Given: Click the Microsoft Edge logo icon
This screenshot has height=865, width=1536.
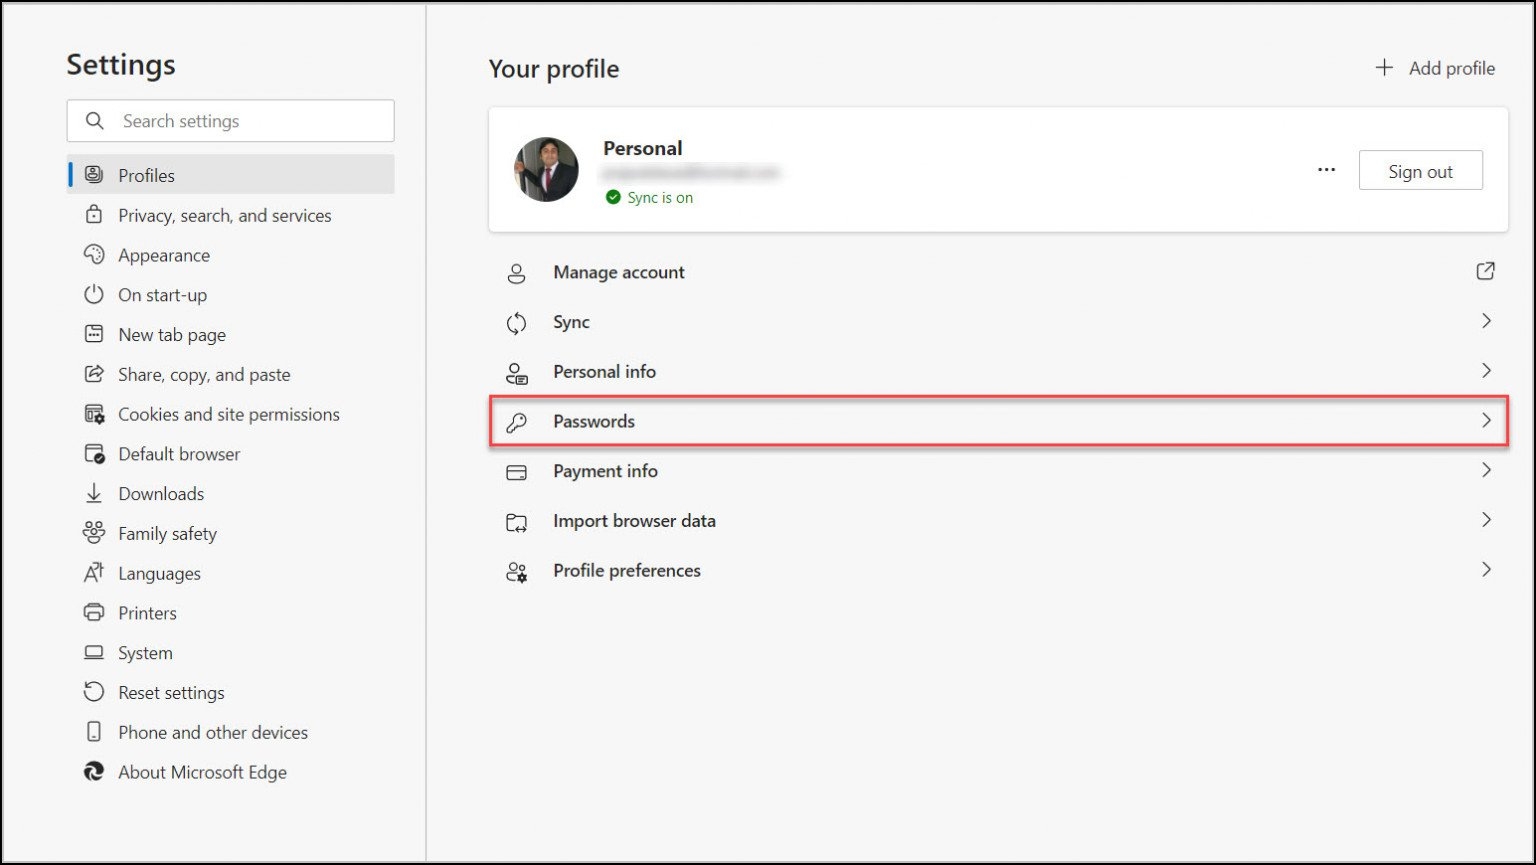Looking at the screenshot, I should click(x=94, y=772).
